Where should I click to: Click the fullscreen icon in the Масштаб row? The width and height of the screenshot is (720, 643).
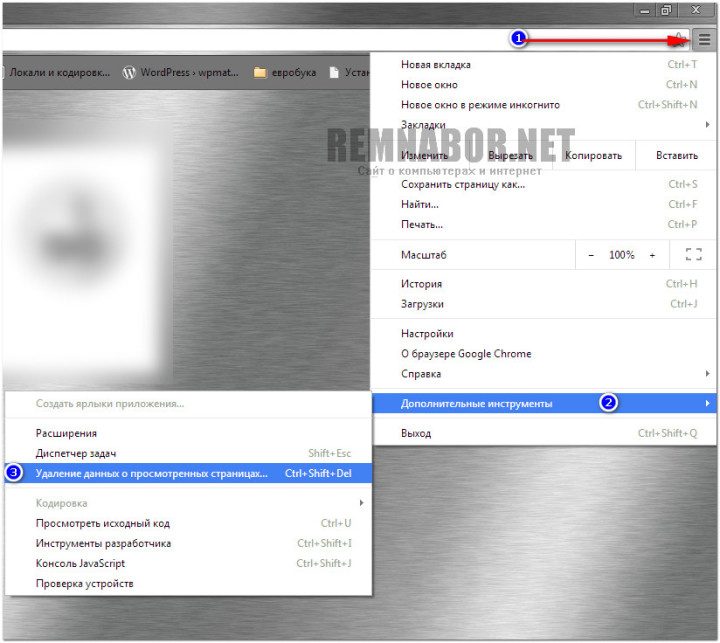point(693,255)
